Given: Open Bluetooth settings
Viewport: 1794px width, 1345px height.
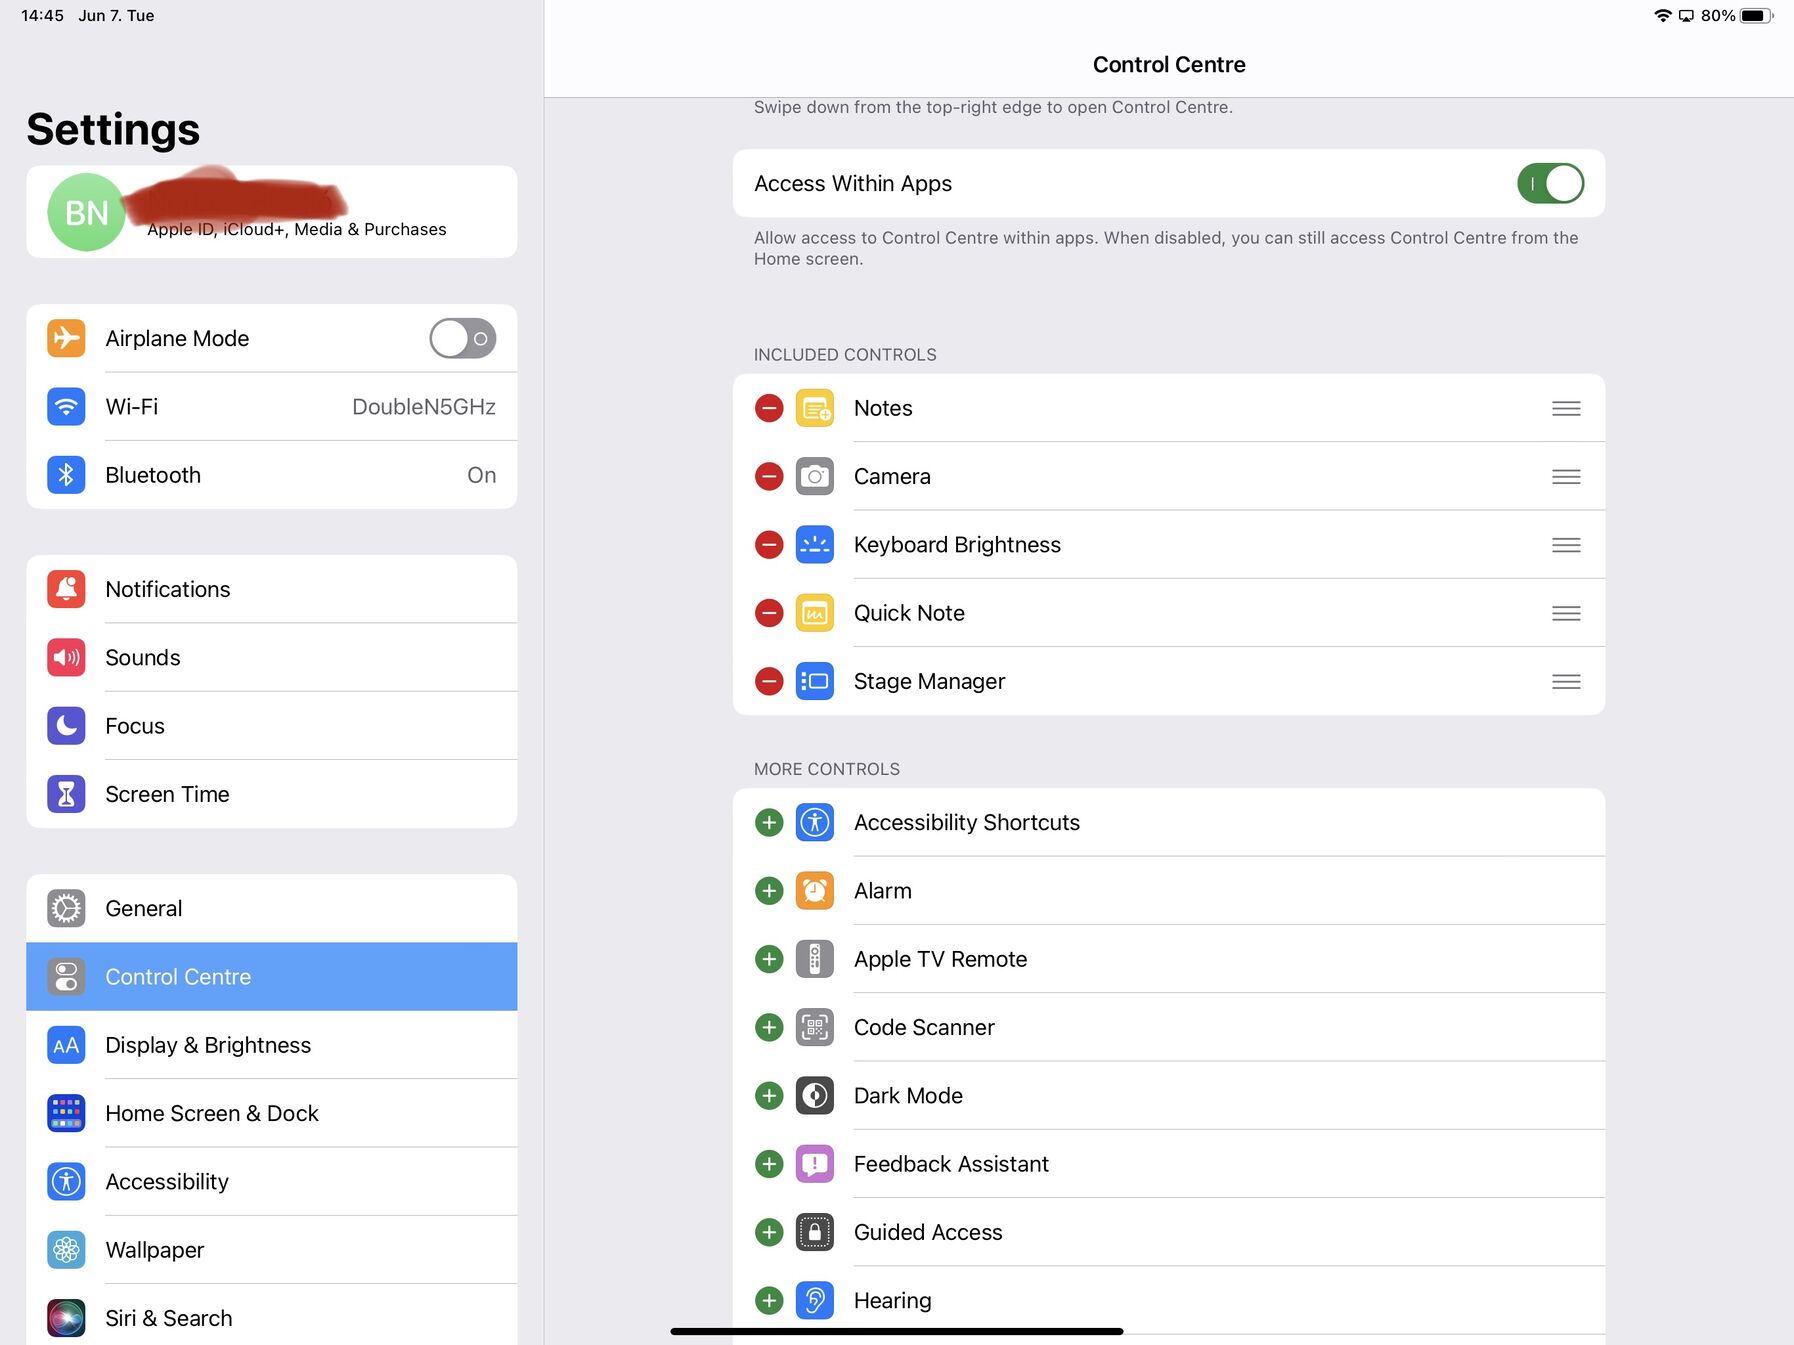Looking at the screenshot, I should (272, 475).
